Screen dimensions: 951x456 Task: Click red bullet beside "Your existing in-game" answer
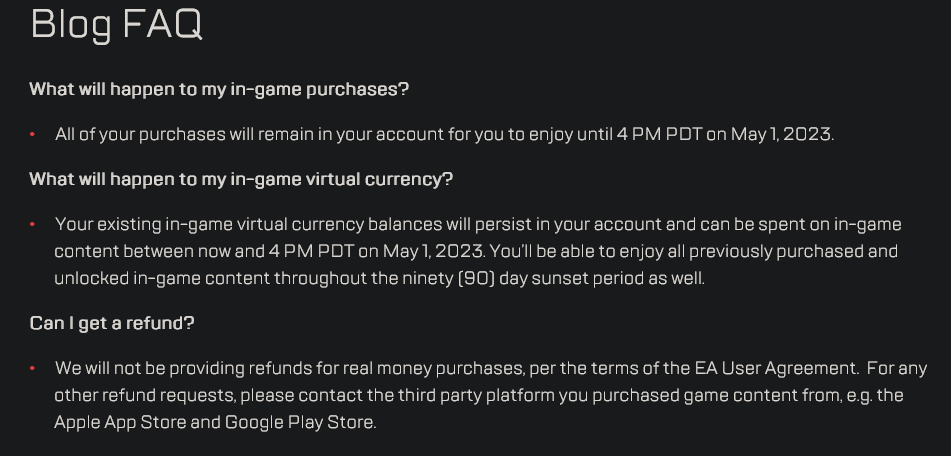pos(33,225)
